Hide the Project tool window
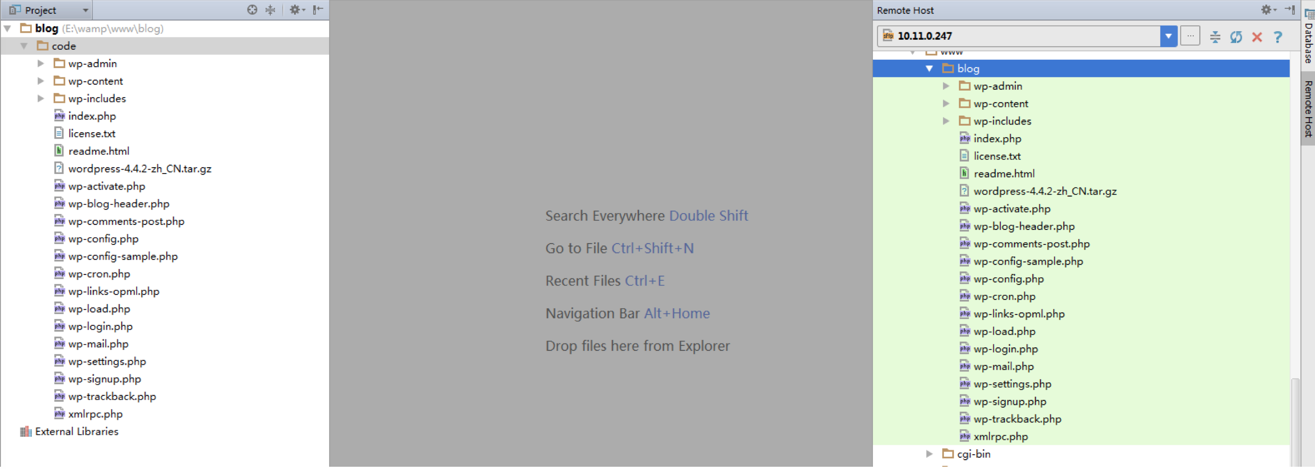Image resolution: width=1315 pixels, height=469 pixels. [x=318, y=10]
